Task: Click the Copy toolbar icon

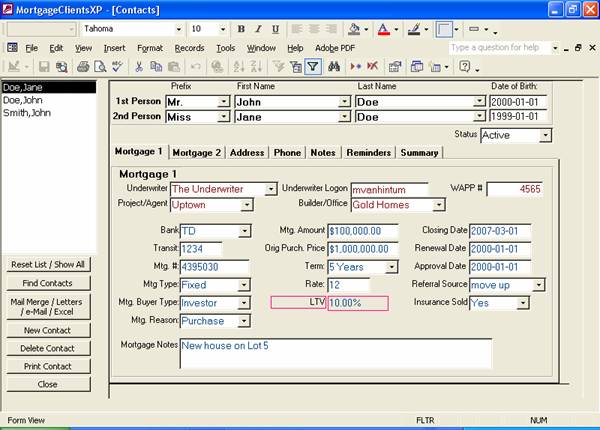Action: (x=156, y=67)
